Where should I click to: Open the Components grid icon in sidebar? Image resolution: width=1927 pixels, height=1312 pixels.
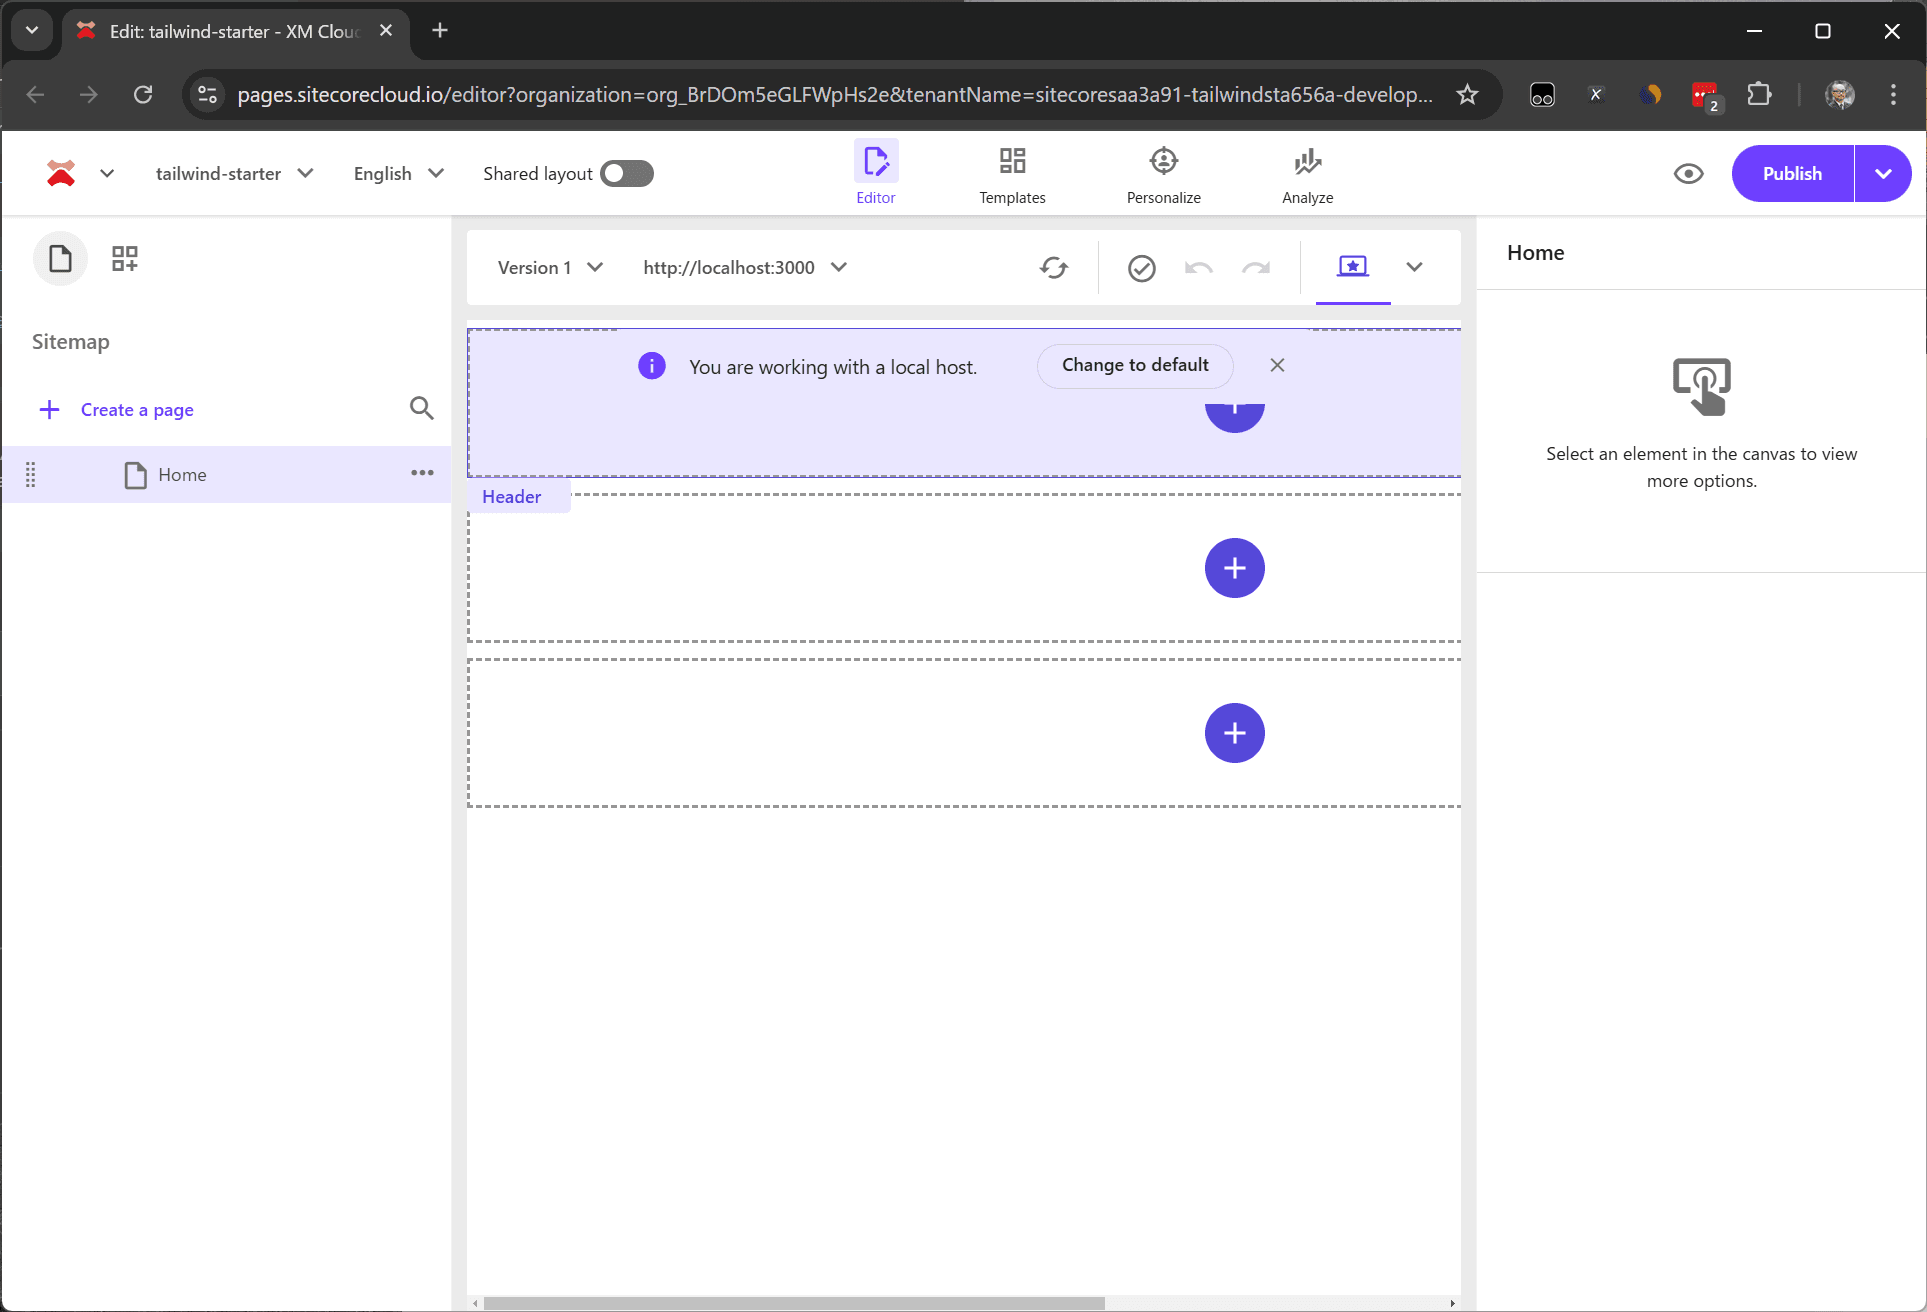[125, 259]
